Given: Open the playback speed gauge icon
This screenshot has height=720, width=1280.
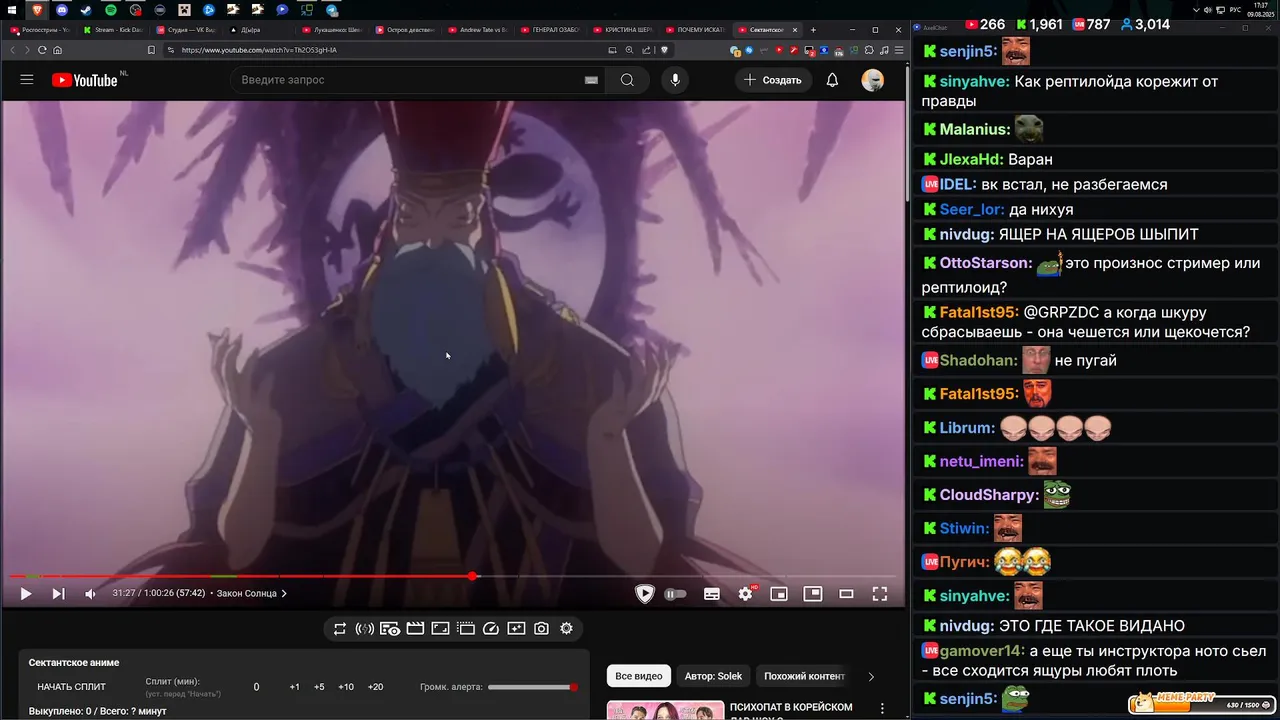Looking at the screenshot, I should click(x=491, y=629).
